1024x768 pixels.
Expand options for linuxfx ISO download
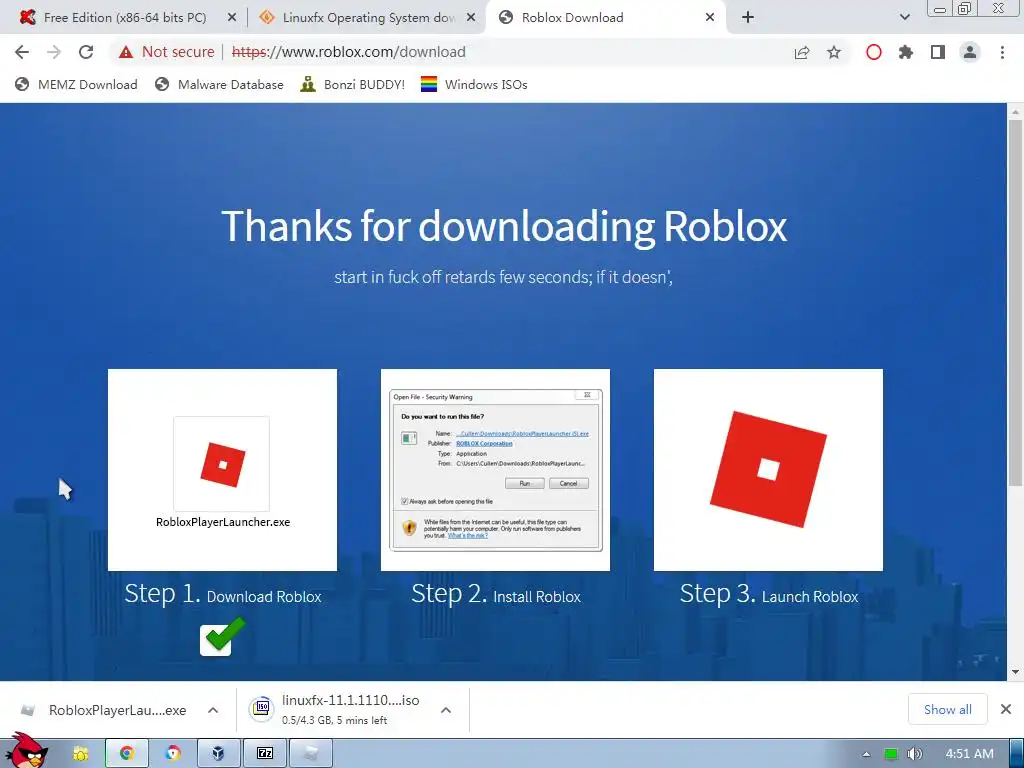(x=446, y=710)
